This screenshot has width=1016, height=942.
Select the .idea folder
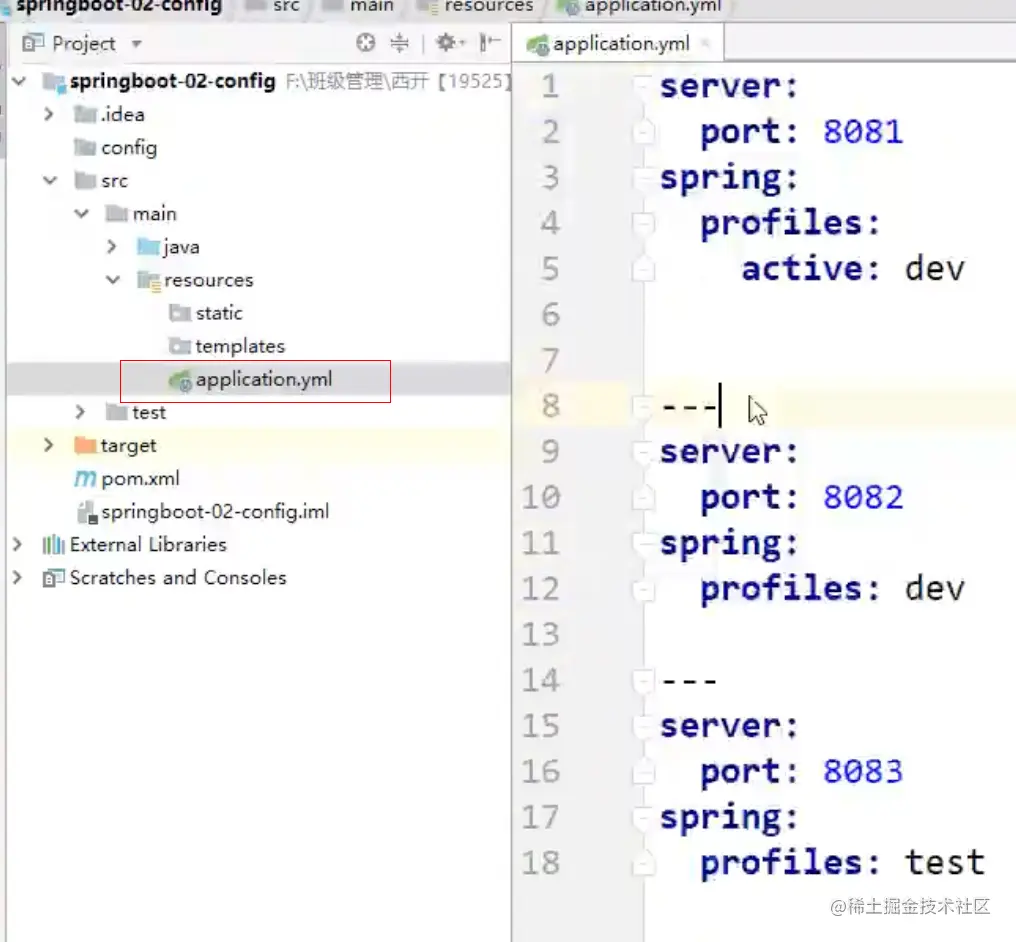tap(122, 114)
